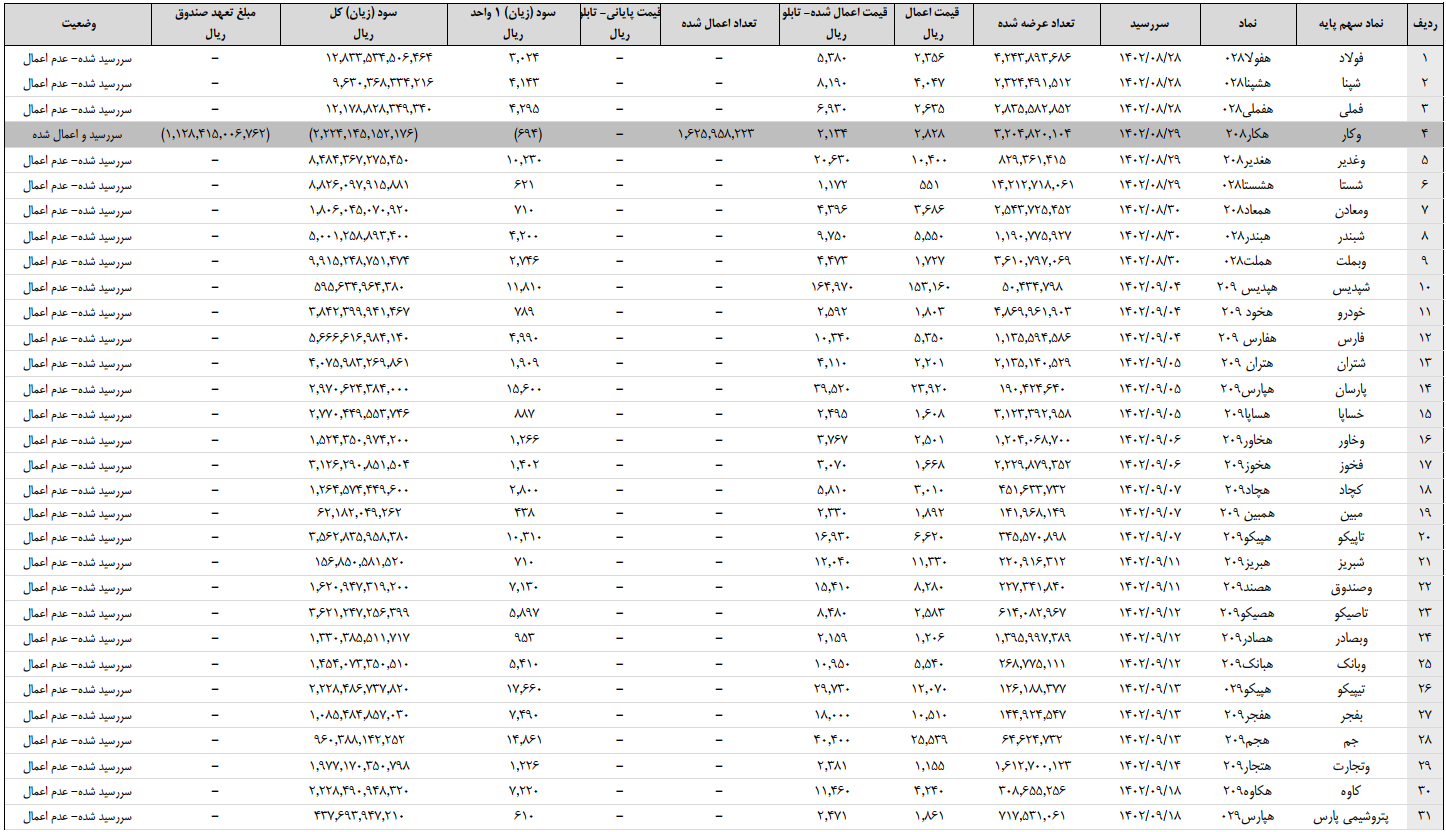Click row number ۳۱ cell
This screenshot has width=1446, height=832.
1424,816
